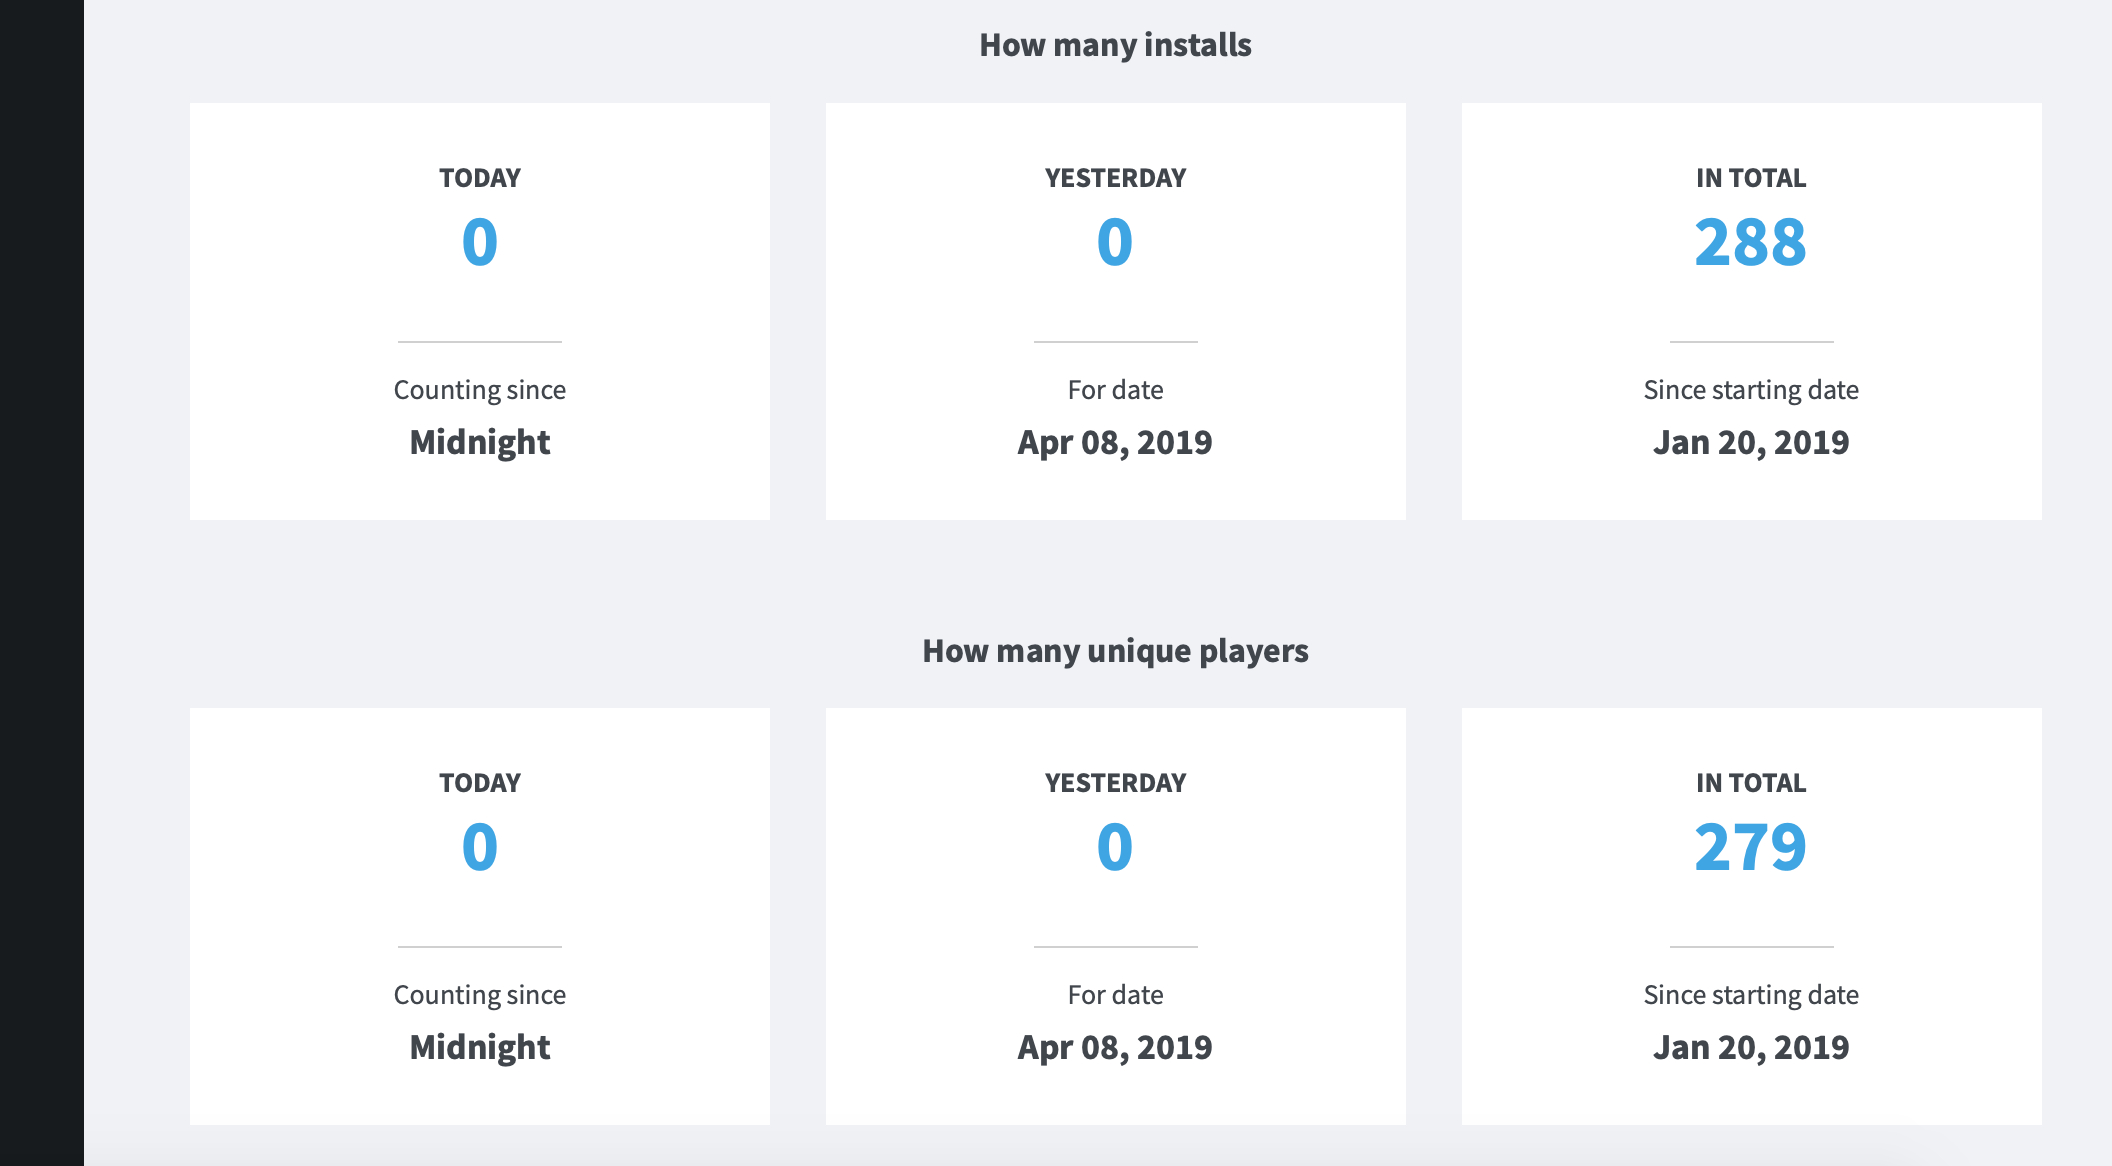Select the 'How many unique players' heading
This screenshot has height=1166, width=2112.
point(1115,650)
